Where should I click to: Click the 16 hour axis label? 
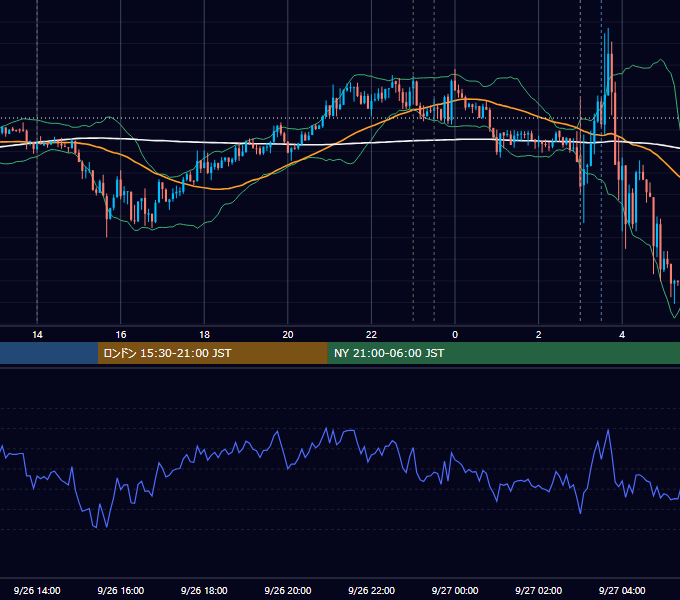(121, 335)
